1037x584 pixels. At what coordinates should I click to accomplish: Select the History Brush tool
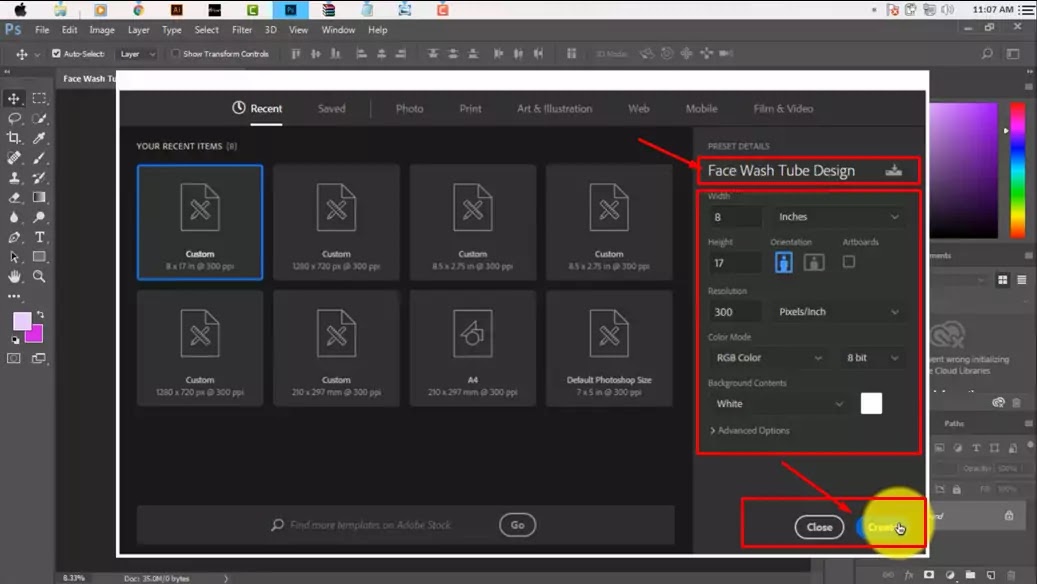coord(40,177)
